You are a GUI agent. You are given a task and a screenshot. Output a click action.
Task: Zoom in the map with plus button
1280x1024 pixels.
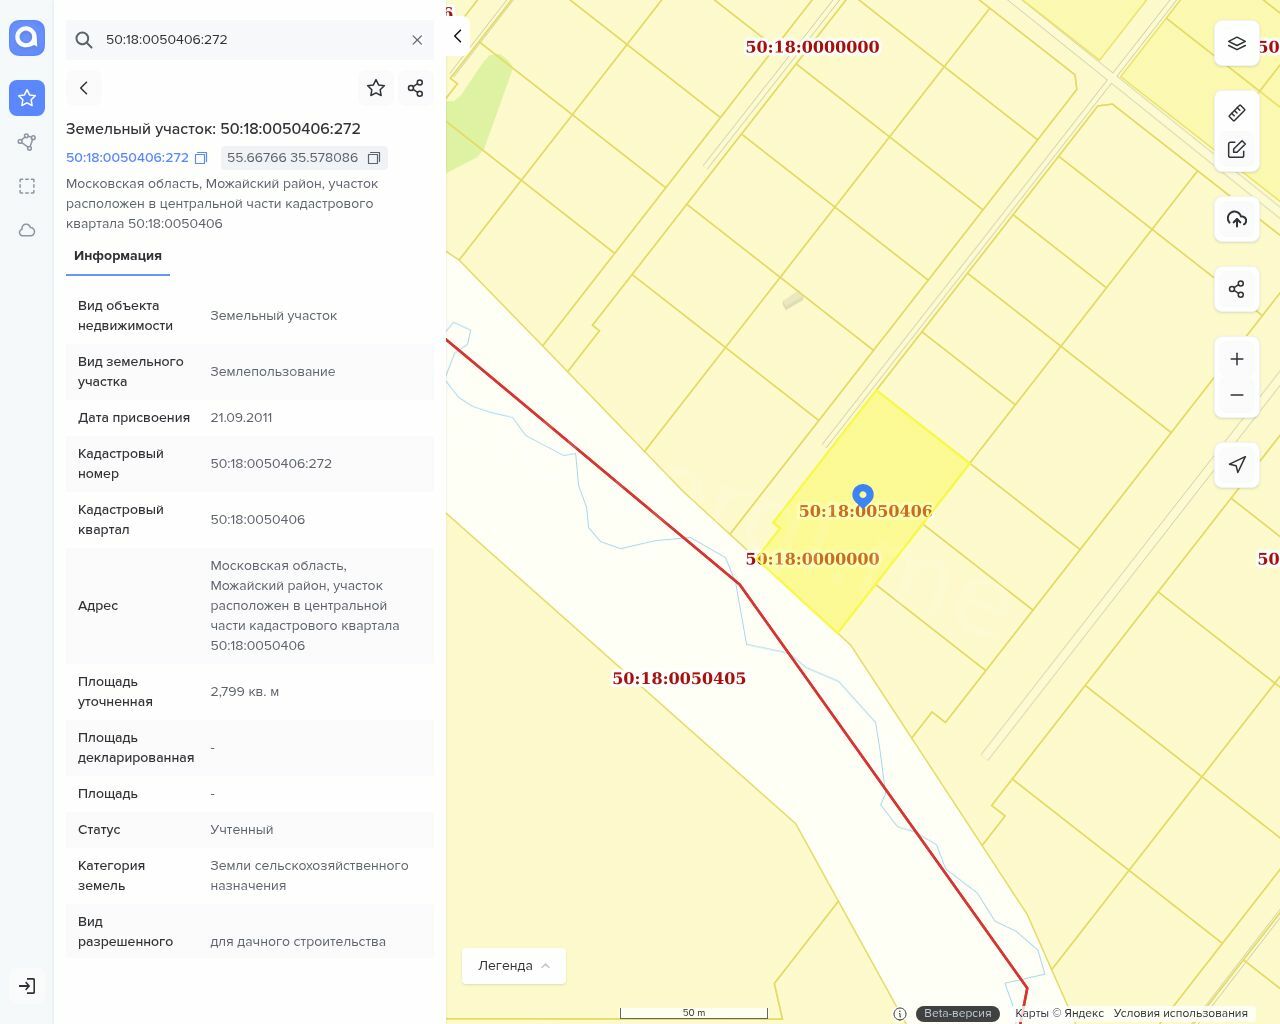tap(1236, 359)
